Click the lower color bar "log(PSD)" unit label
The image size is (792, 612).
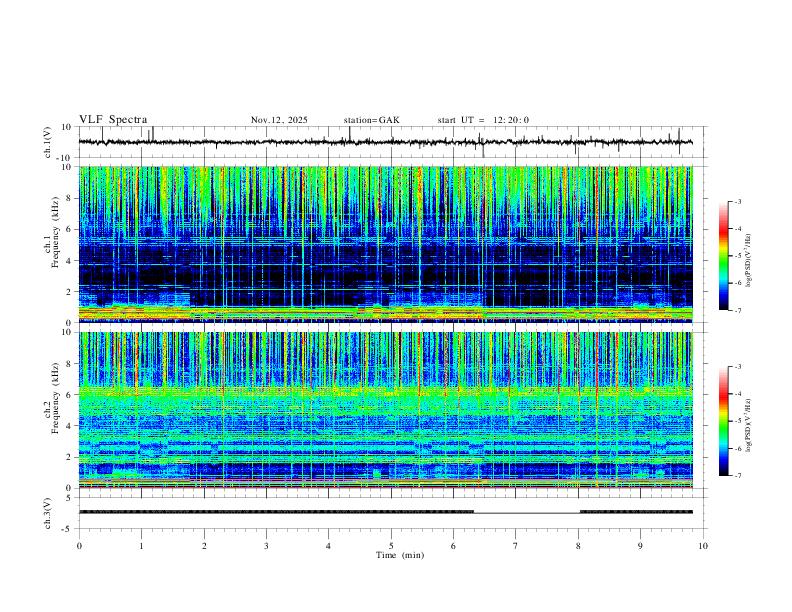pos(749,426)
